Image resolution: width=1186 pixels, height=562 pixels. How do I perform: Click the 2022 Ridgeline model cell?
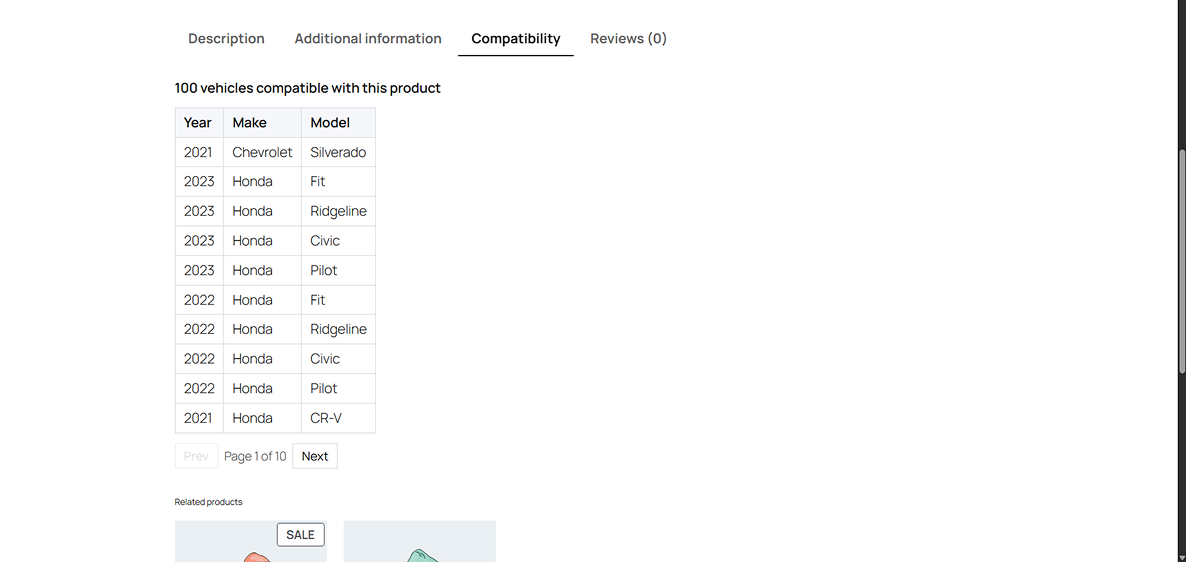tap(338, 329)
